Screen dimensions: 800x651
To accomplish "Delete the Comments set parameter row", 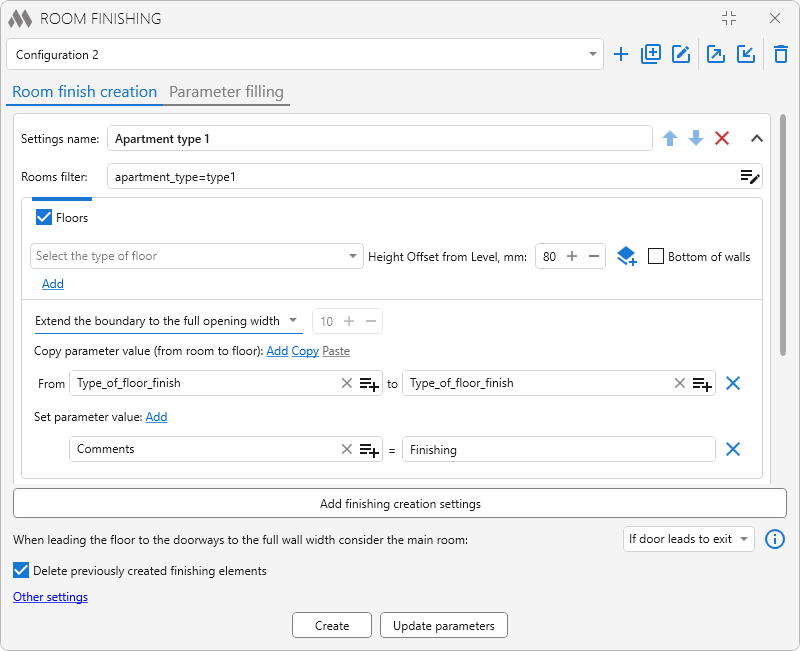I will pos(733,449).
